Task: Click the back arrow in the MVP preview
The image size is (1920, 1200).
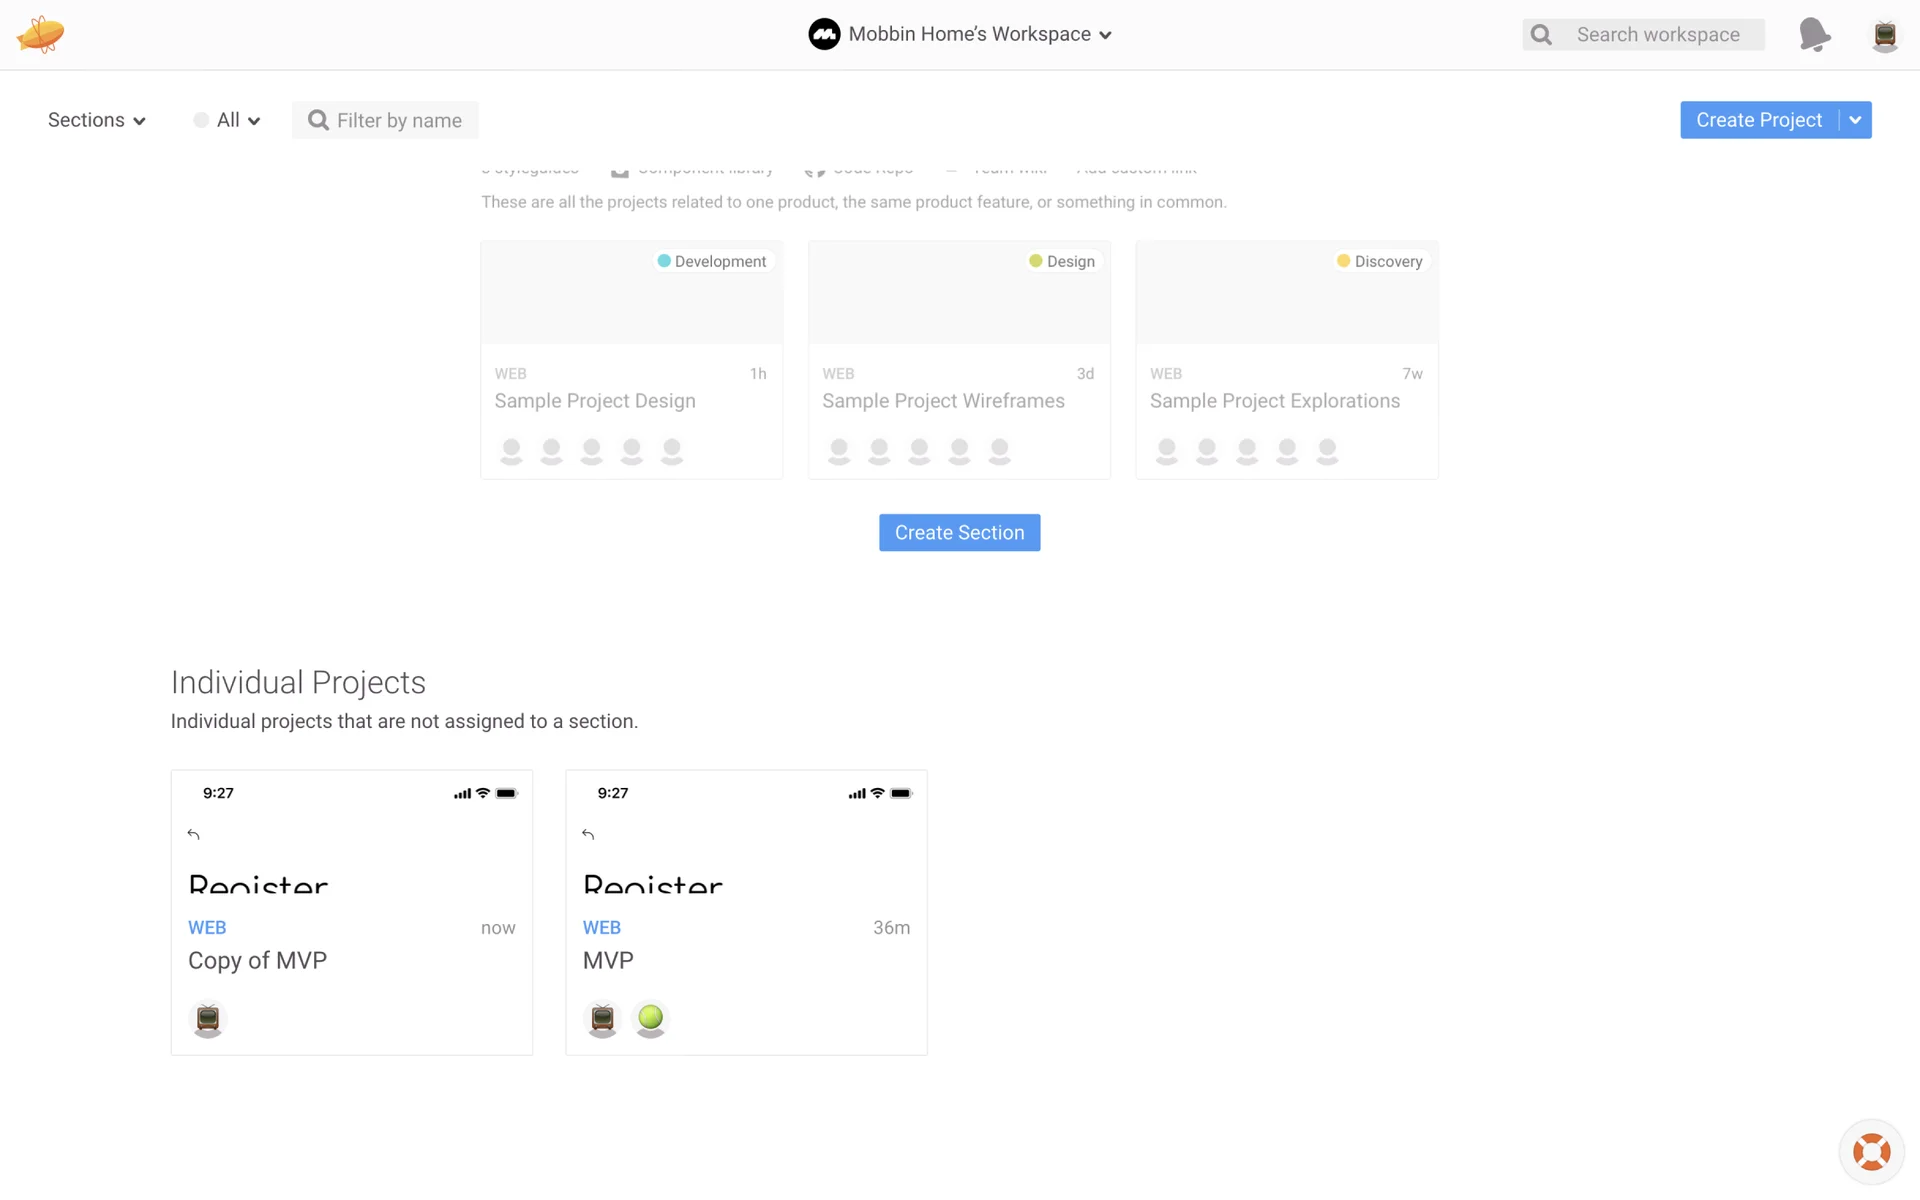Action: [588, 834]
